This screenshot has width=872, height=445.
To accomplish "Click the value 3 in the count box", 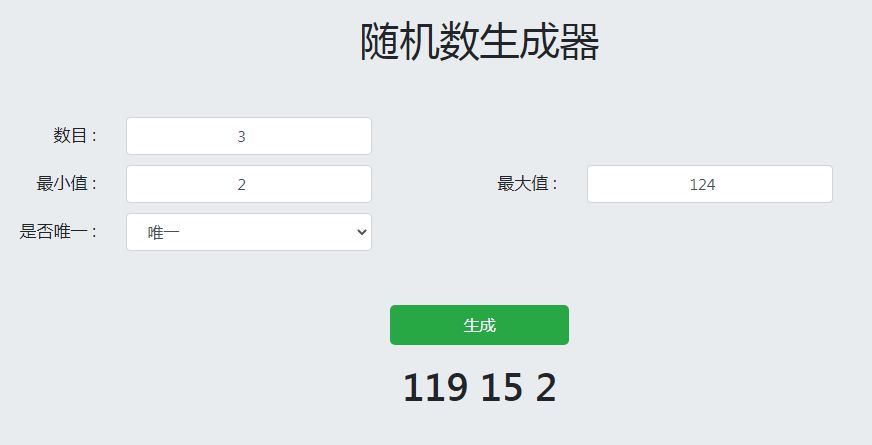I will point(241,137).
